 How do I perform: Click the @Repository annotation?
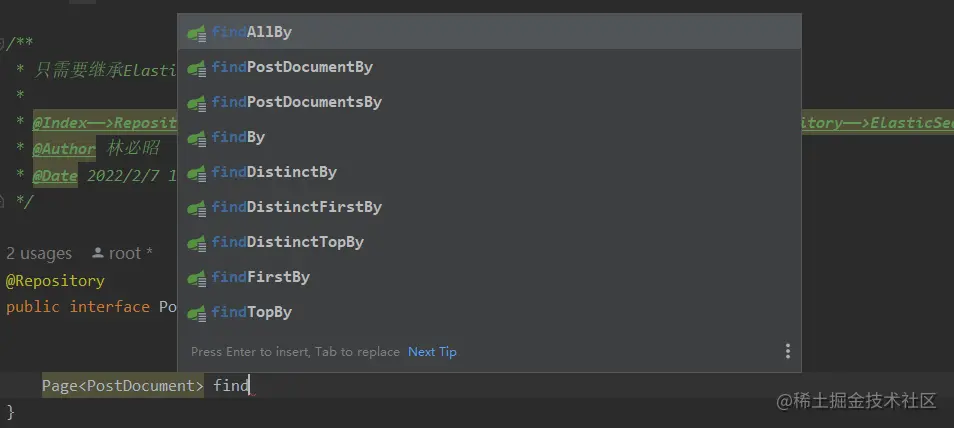[55, 281]
